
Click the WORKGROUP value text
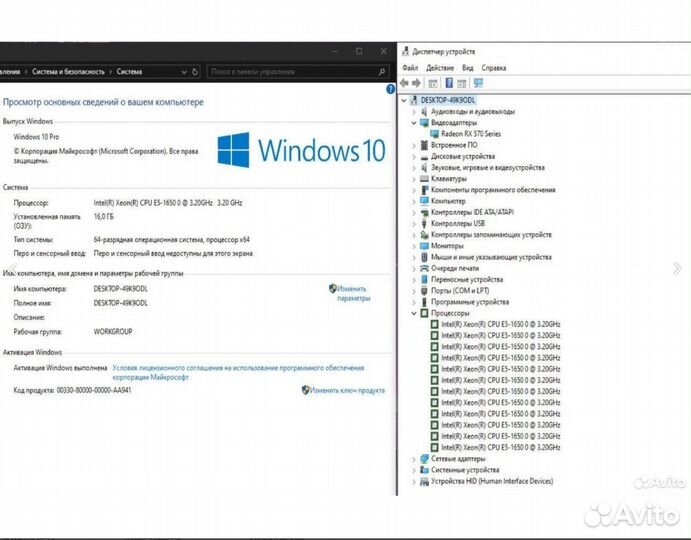tap(113, 331)
